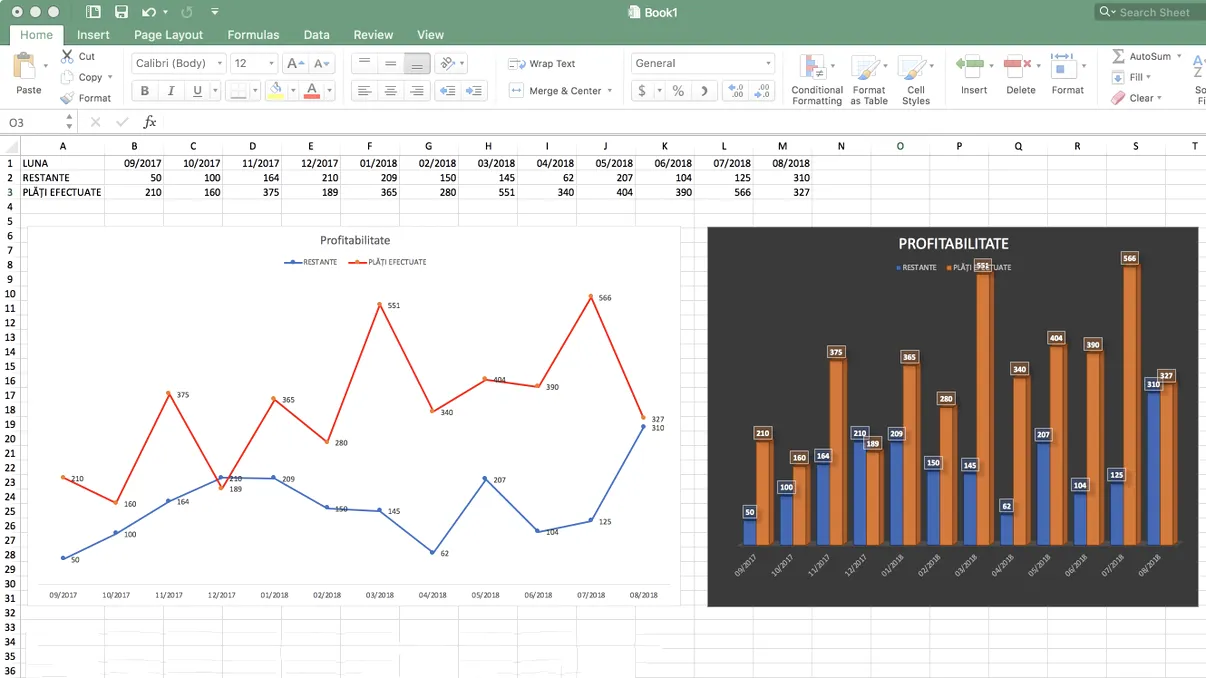This screenshot has width=1206, height=678.
Task: Toggle underline formatting
Action: tap(197, 91)
